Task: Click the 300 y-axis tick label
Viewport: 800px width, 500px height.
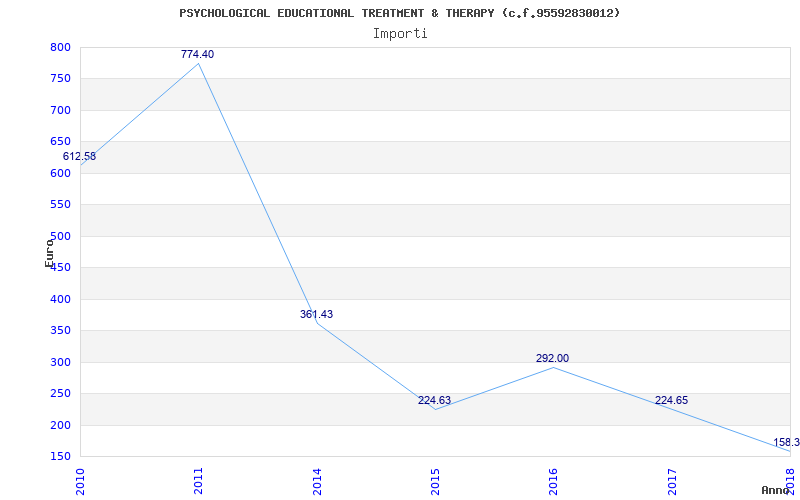Action: pos(60,362)
